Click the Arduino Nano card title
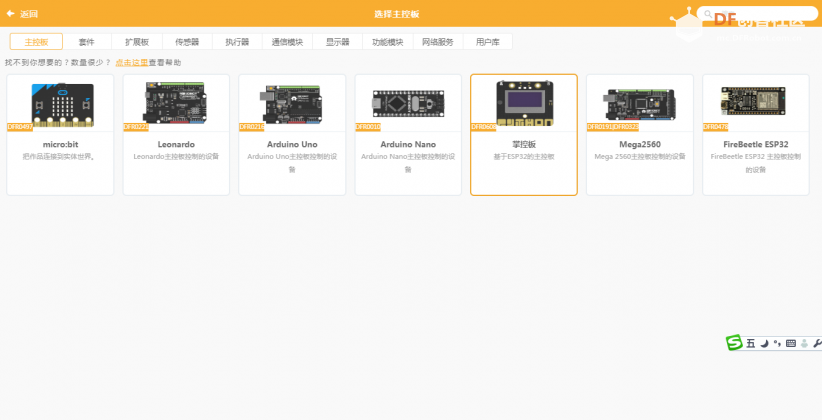 tap(408, 144)
